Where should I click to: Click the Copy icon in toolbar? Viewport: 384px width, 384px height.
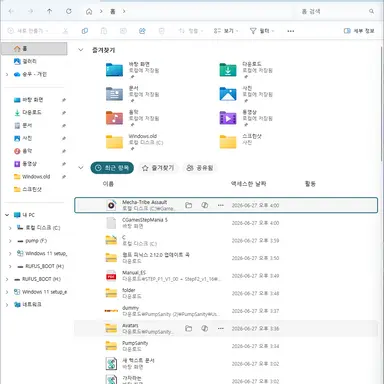(x=85, y=31)
